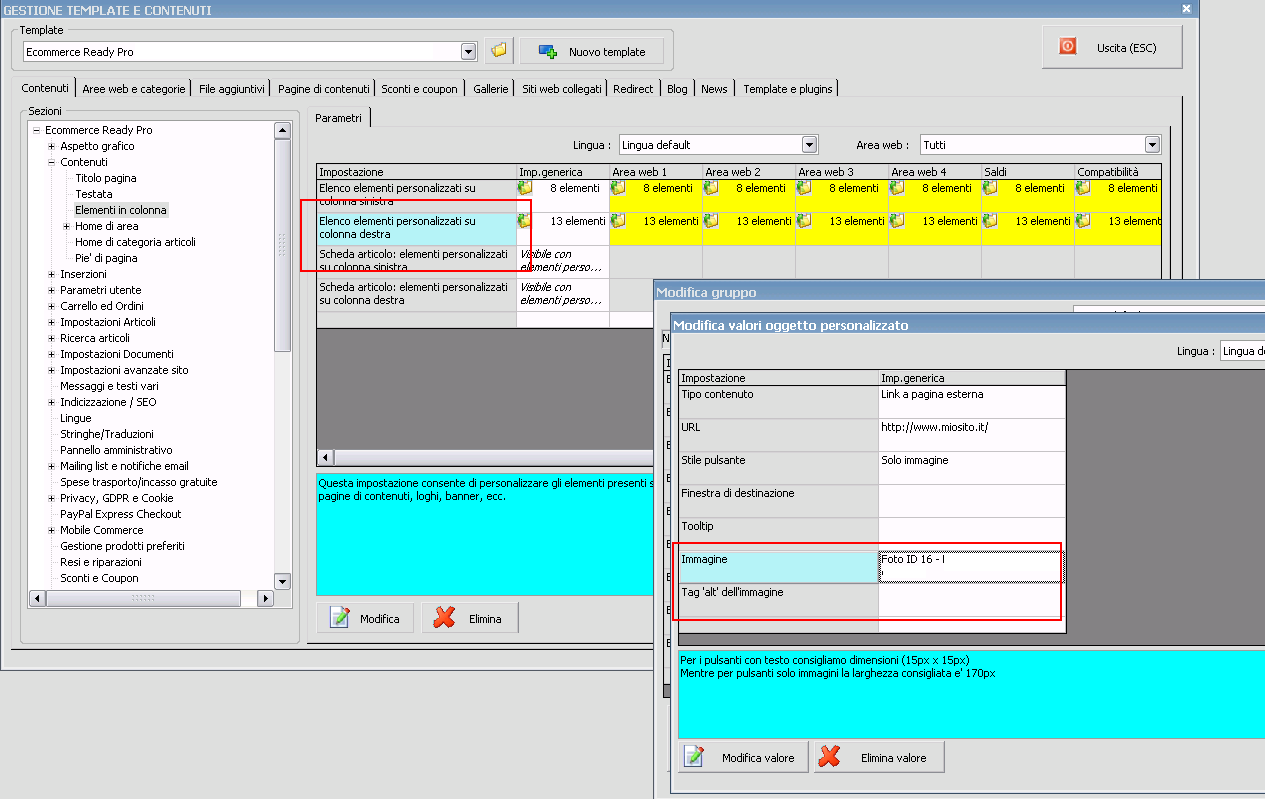Viewport: 1265px width, 799px height.
Task: Expand the Home di area node
Action: [x=66, y=226]
